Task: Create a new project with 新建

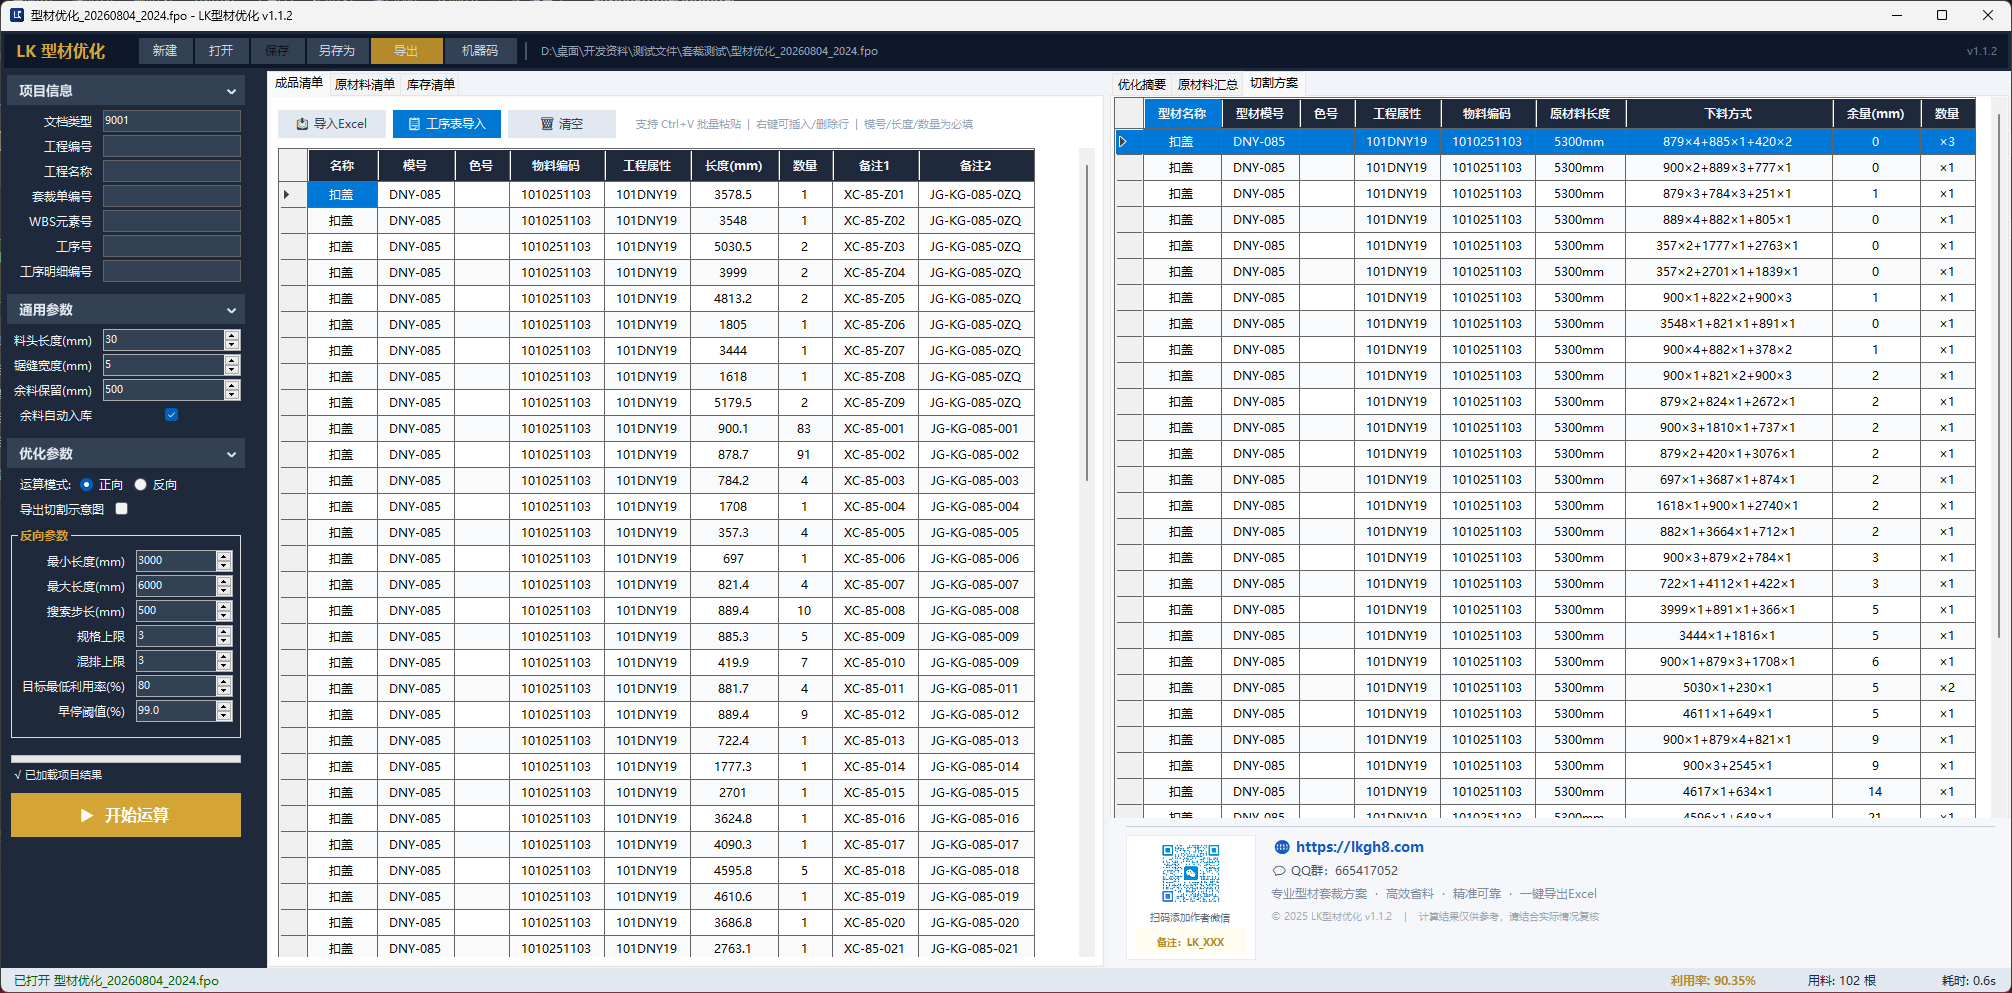Action: pos(165,51)
